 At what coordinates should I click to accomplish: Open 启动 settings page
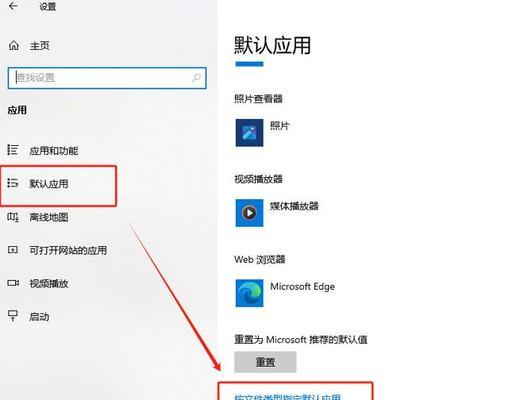click(39, 317)
